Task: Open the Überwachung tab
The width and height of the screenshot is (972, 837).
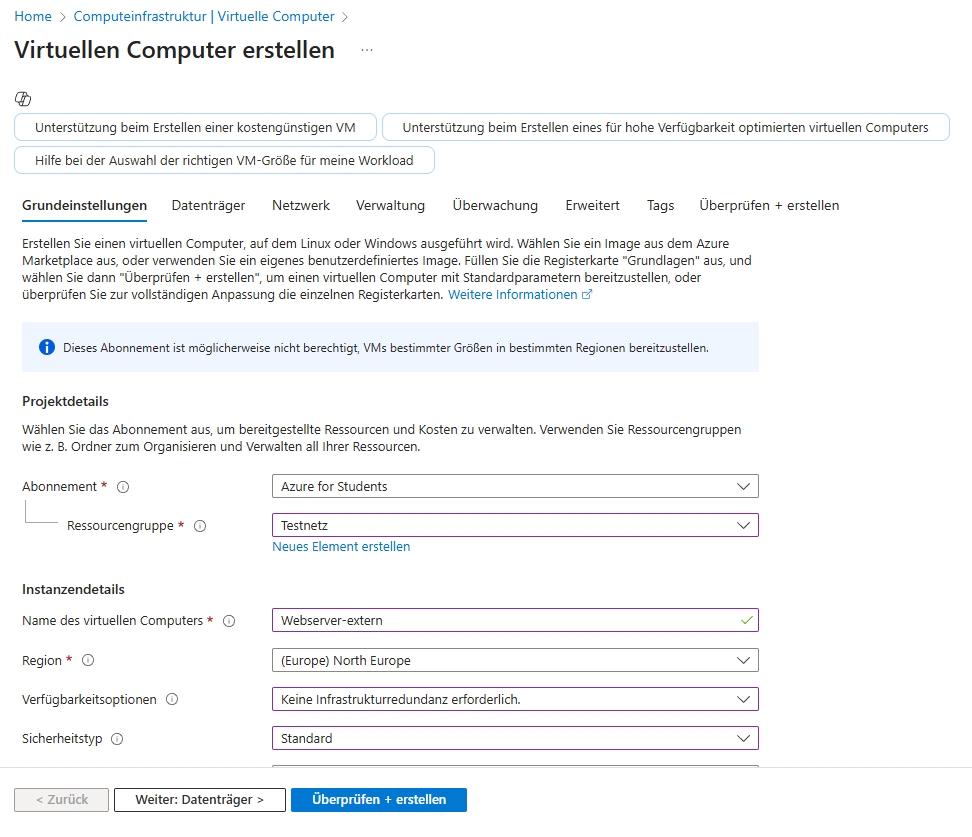Action: coord(495,205)
